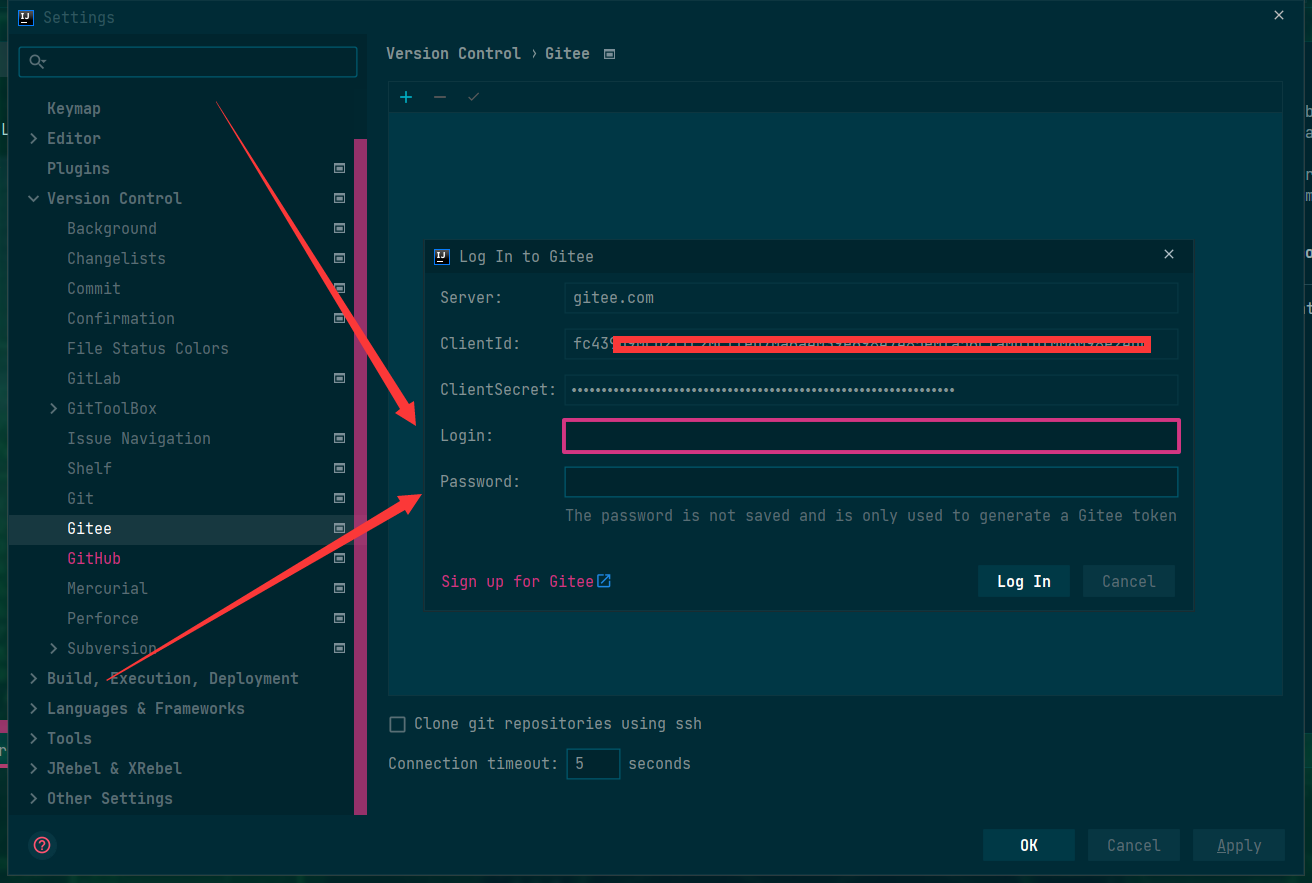Click the Server field showing gitee.com
This screenshot has height=883, width=1312.
pyautogui.click(x=871, y=298)
